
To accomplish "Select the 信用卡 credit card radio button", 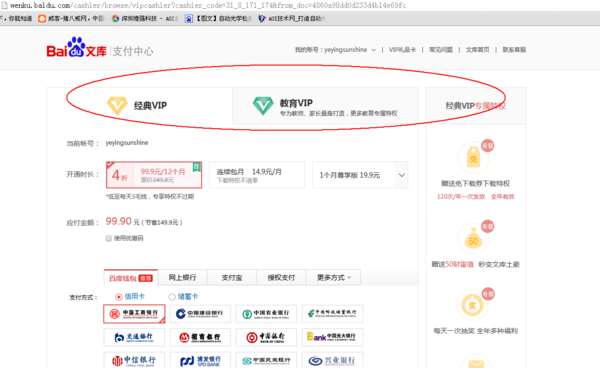I will coord(119,296).
